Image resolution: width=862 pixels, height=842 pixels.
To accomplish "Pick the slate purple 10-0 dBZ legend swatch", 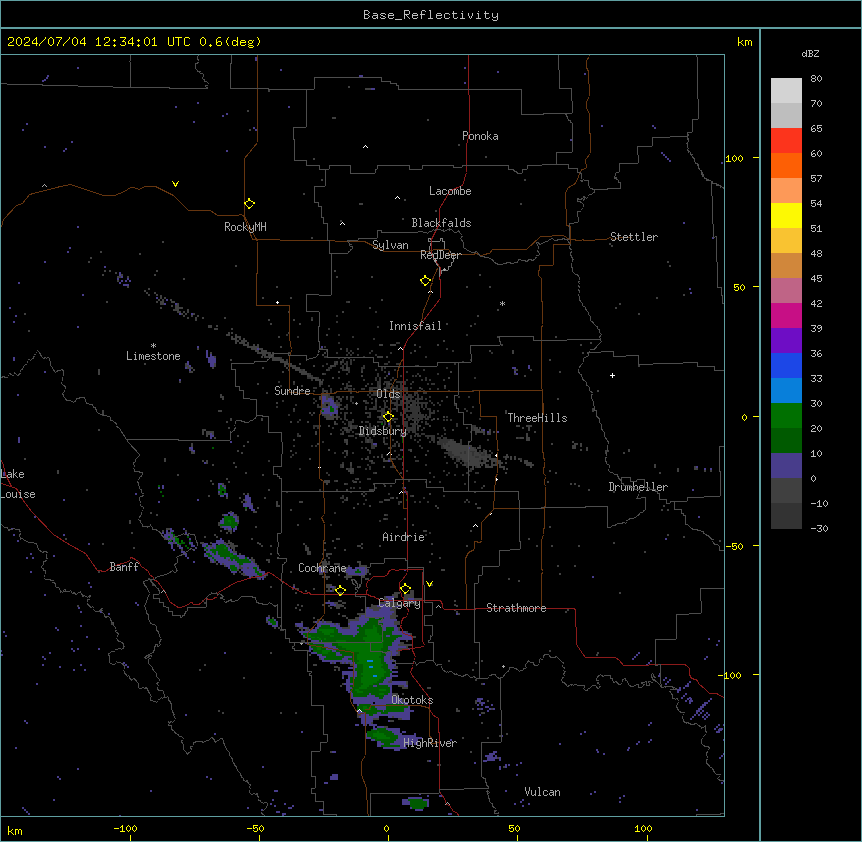I will click(x=786, y=466).
